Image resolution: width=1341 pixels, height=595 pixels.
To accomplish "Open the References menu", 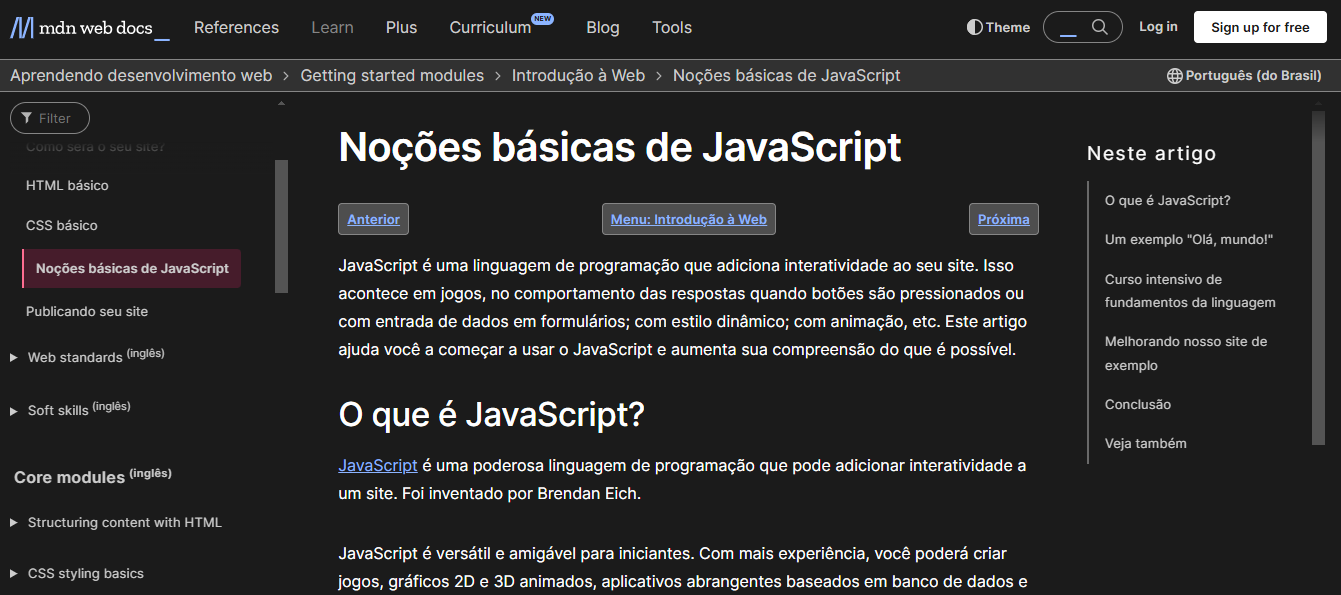I will pyautogui.click(x=236, y=28).
